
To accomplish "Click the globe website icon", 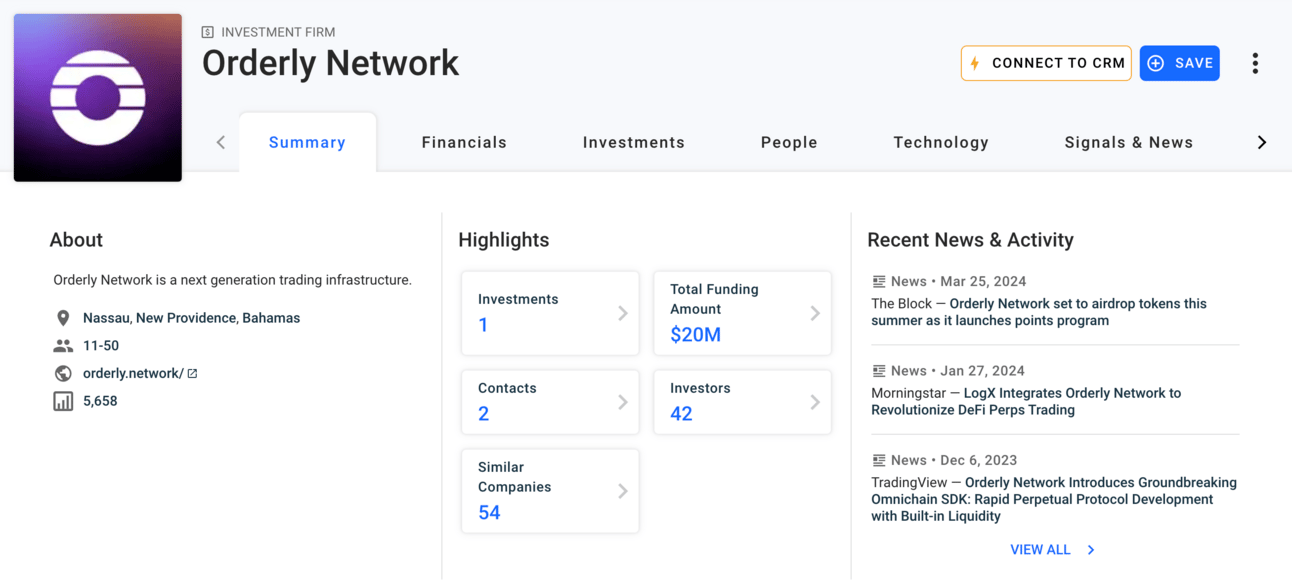I will click(63, 373).
